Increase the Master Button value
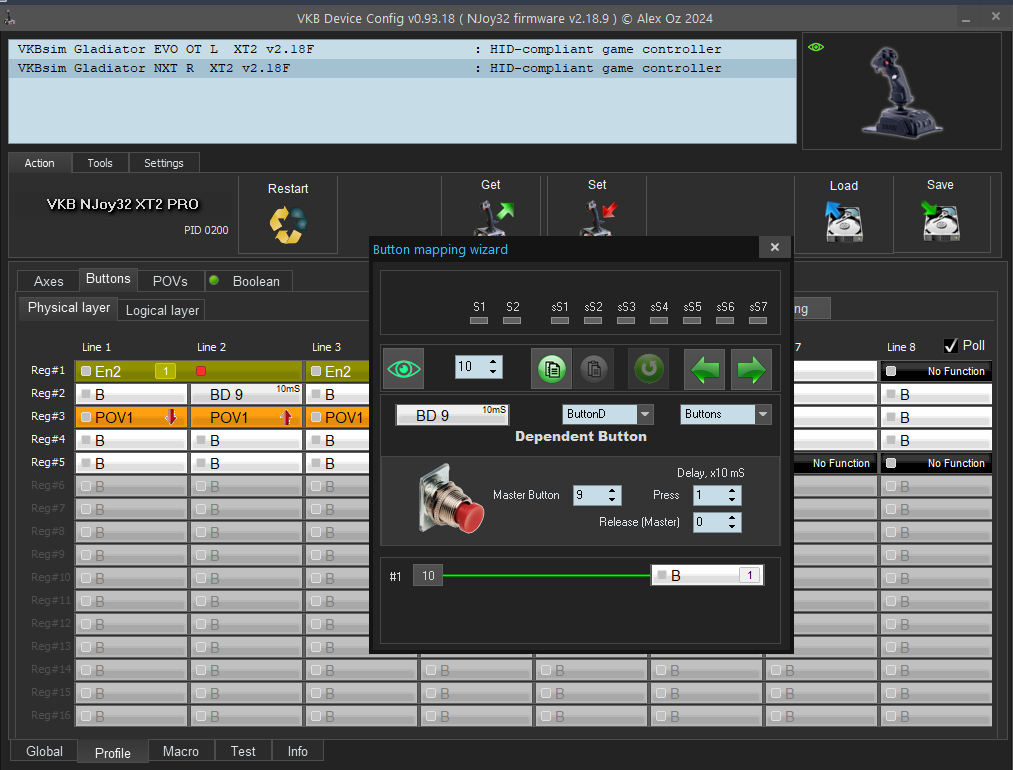Image resolution: width=1013 pixels, height=770 pixels. [612, 491]
